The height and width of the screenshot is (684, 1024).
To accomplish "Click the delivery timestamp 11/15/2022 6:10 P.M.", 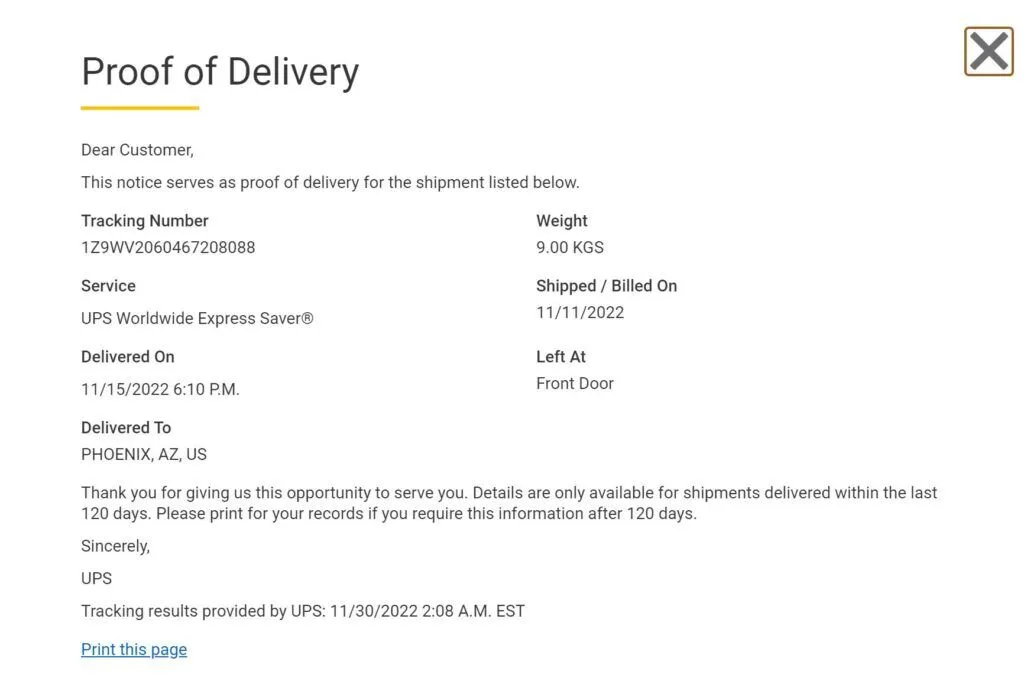I will coord(160,389).
